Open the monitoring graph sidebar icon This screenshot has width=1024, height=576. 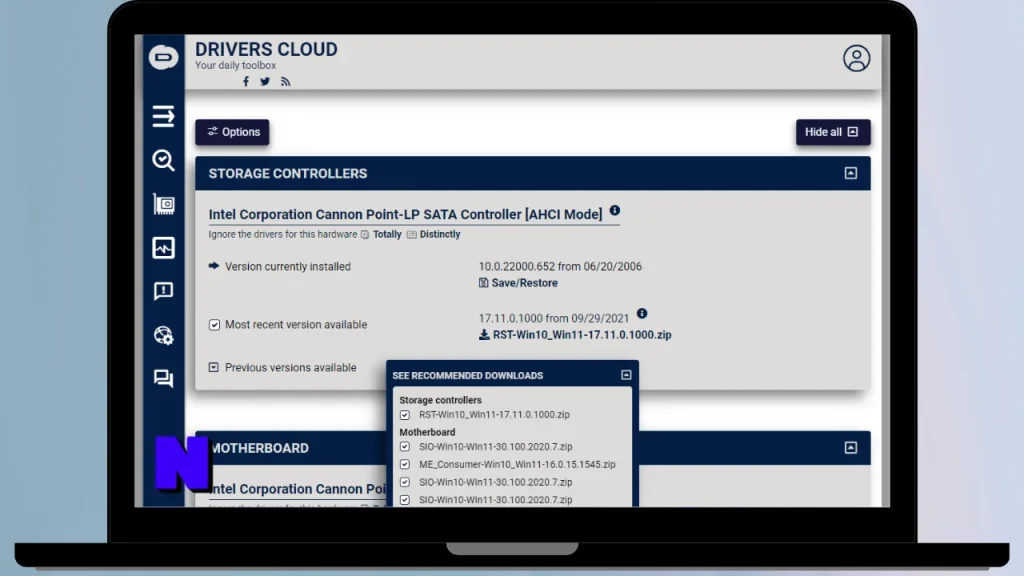(x=163, y=248)
